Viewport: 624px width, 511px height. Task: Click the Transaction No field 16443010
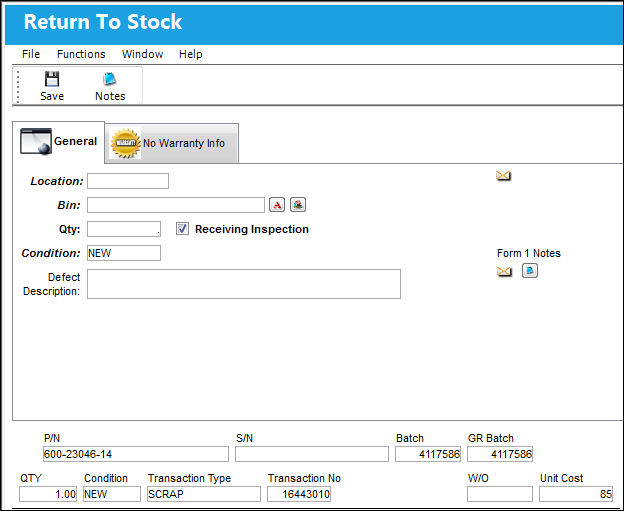(x=299, y=494)
